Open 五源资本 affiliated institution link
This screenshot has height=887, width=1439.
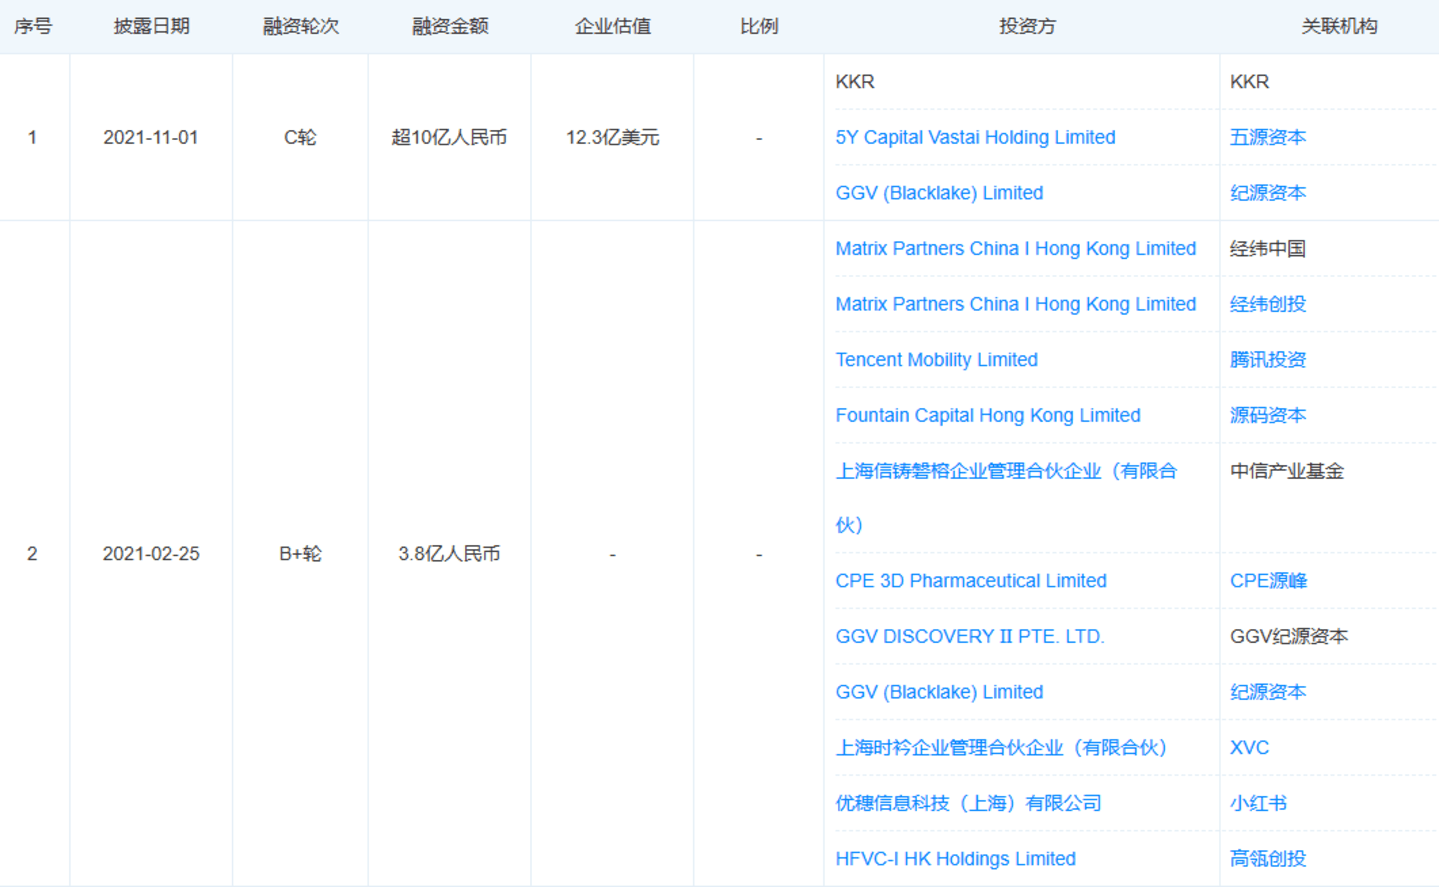pos(1268,137)
